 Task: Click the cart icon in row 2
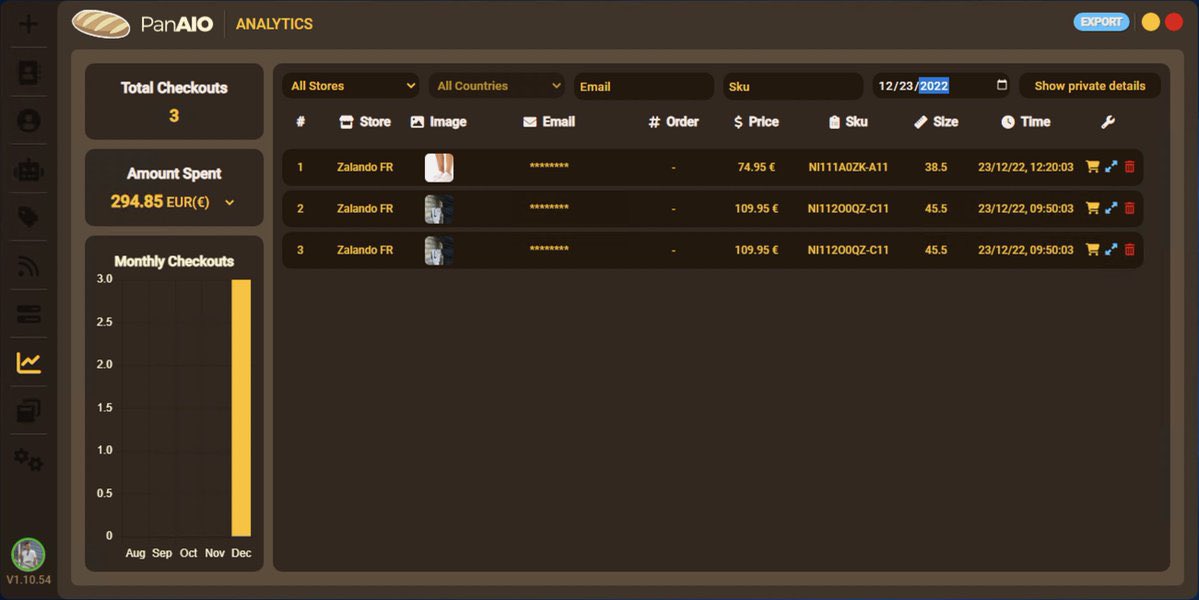pos(1092,208)
